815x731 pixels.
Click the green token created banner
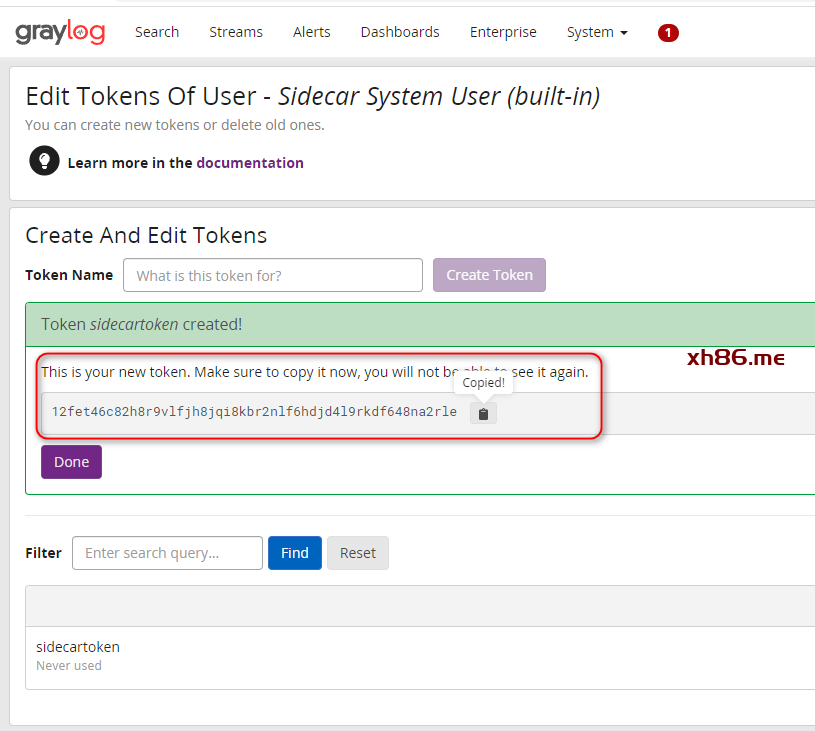[420, 324]
